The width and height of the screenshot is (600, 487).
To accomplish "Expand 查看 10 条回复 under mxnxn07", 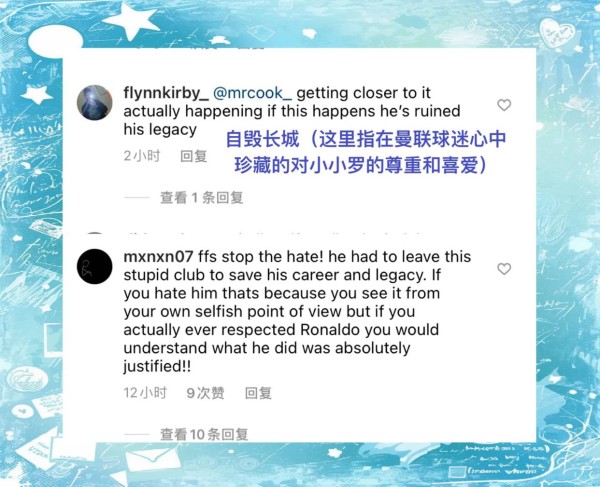I will click(204, 434).
